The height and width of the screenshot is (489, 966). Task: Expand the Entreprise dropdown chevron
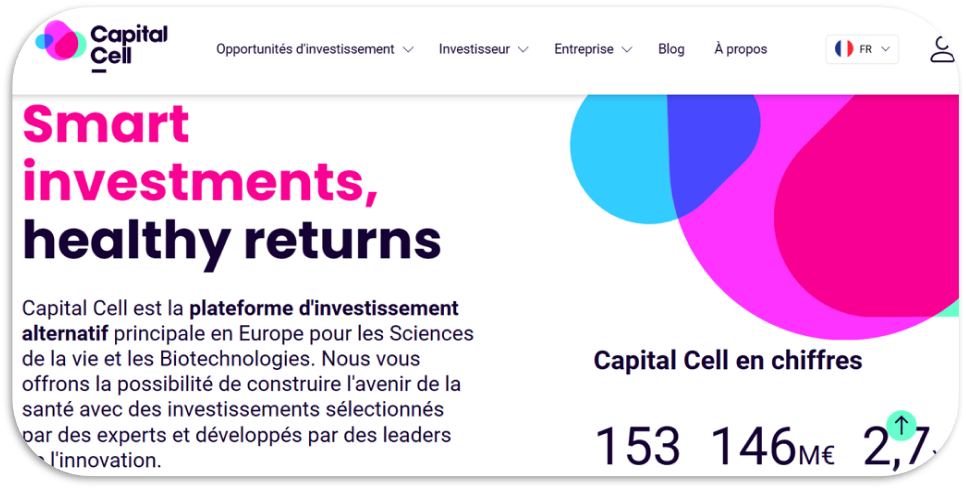click(627, 50)
